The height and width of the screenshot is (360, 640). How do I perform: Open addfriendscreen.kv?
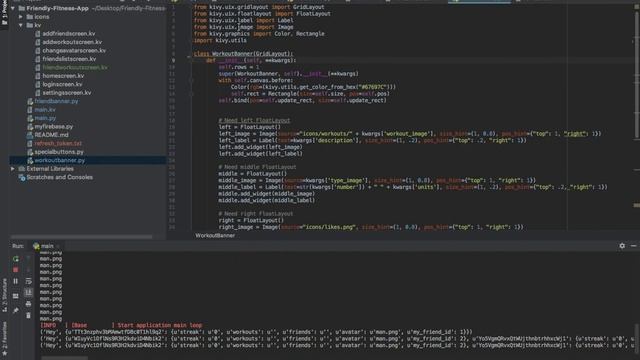click(x=69, y=33)
